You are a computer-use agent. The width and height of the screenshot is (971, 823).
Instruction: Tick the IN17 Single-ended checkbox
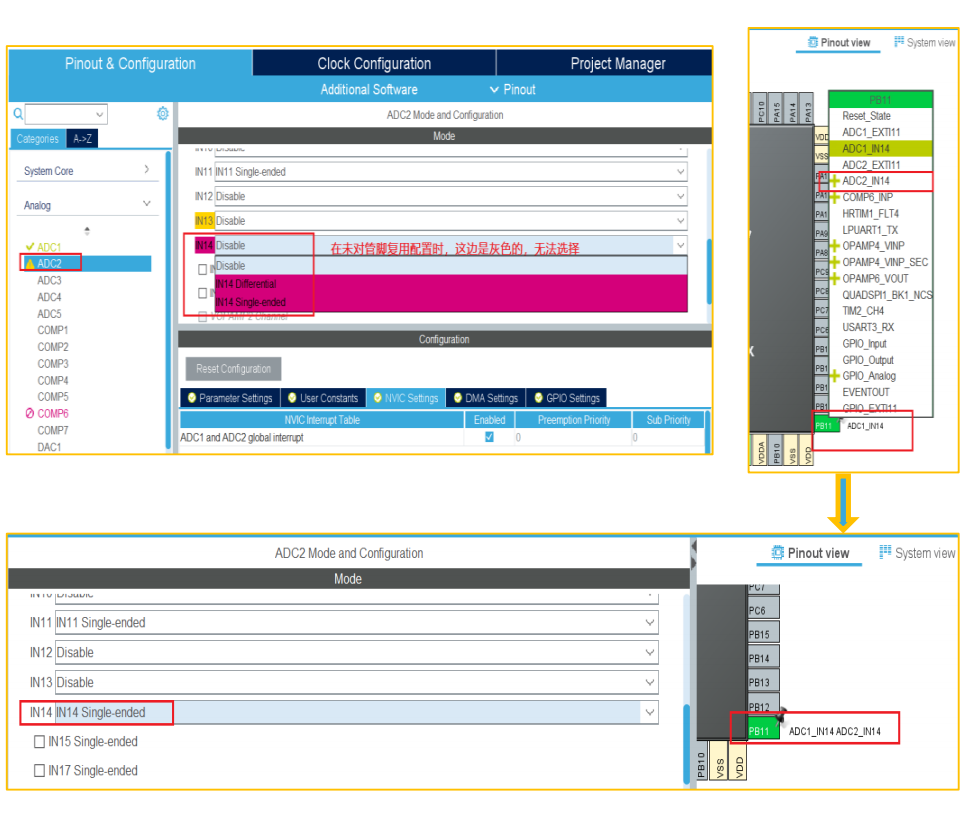point(40,770)
